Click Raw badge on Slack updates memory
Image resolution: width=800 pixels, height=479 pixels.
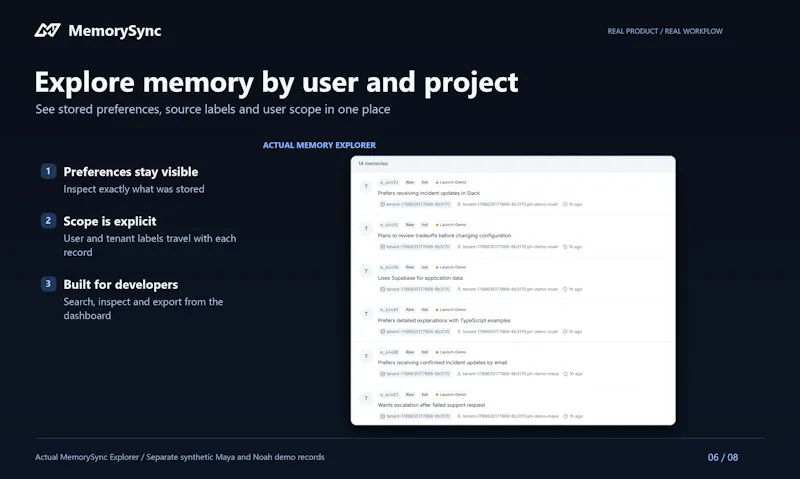[410, 182]
